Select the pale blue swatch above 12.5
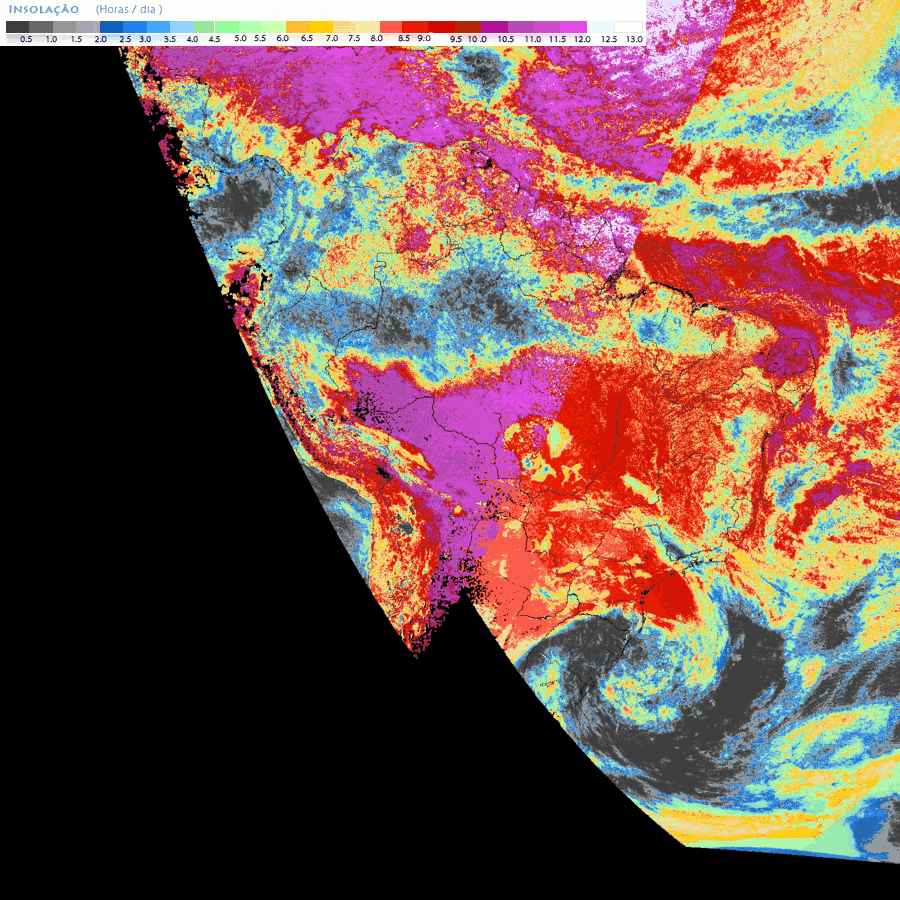The image size is (900, 900). 601,27
